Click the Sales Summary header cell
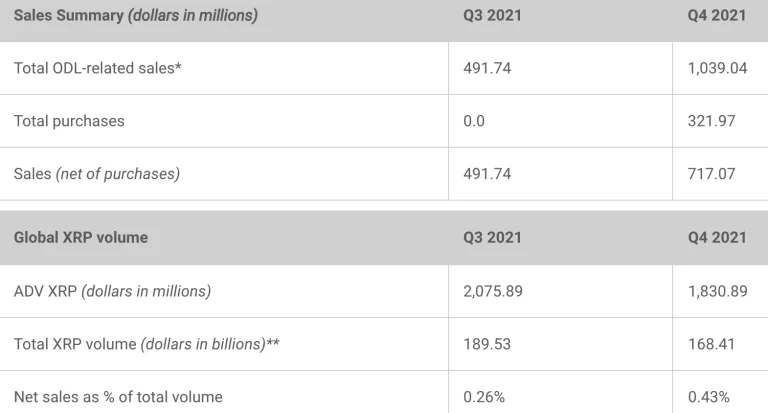Viewport: 768px width, 413px height. coord(135,16)
